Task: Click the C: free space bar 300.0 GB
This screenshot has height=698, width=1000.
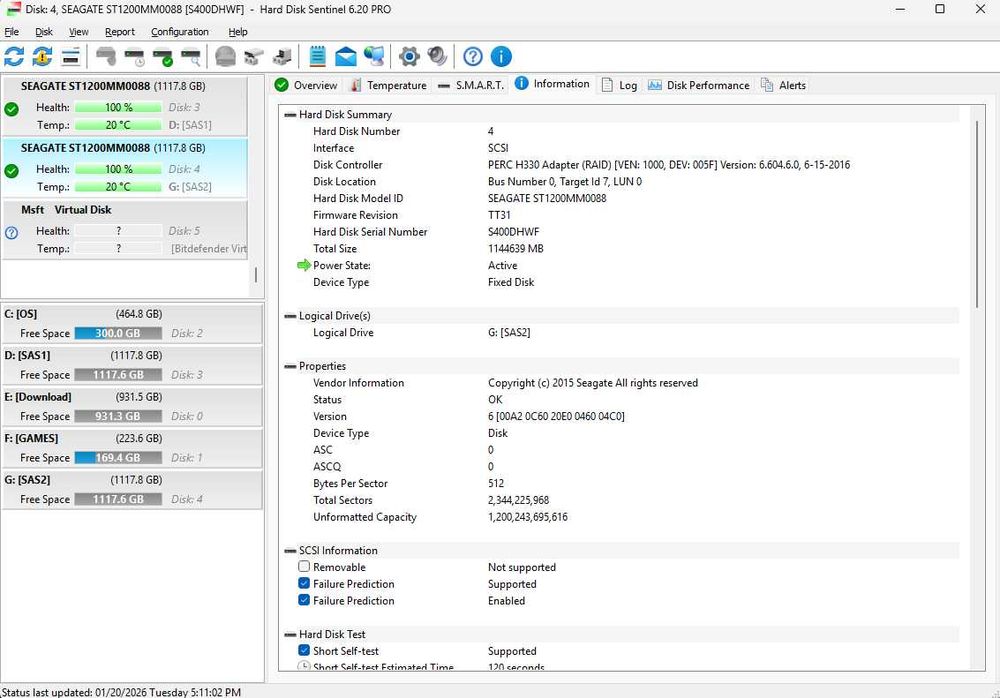Action: pos(118,333)
